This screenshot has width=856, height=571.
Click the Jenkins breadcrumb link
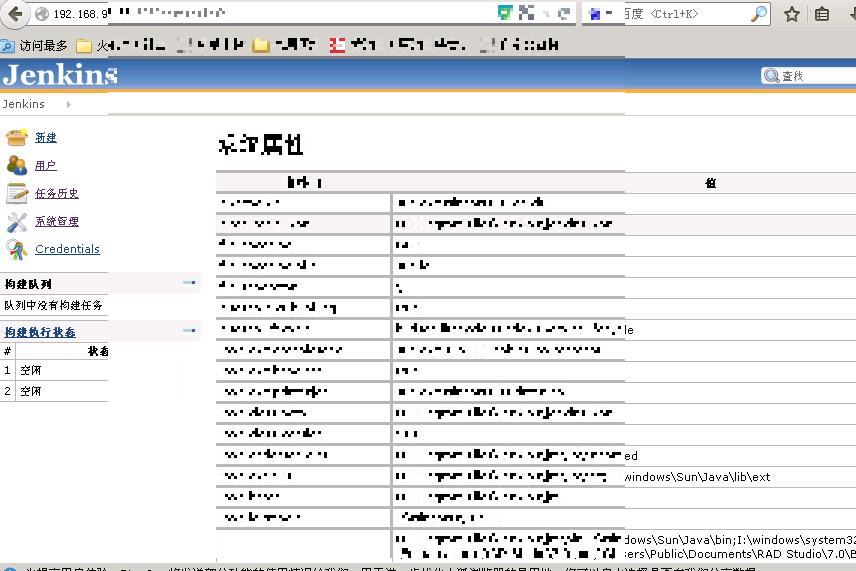click(x=23, y=104)
